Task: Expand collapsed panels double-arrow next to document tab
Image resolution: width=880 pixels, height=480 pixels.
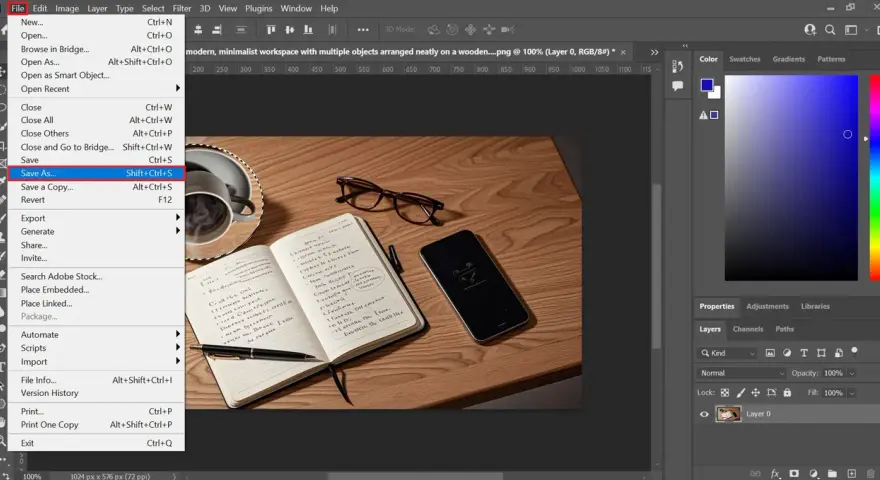Action: coord(654,52)
